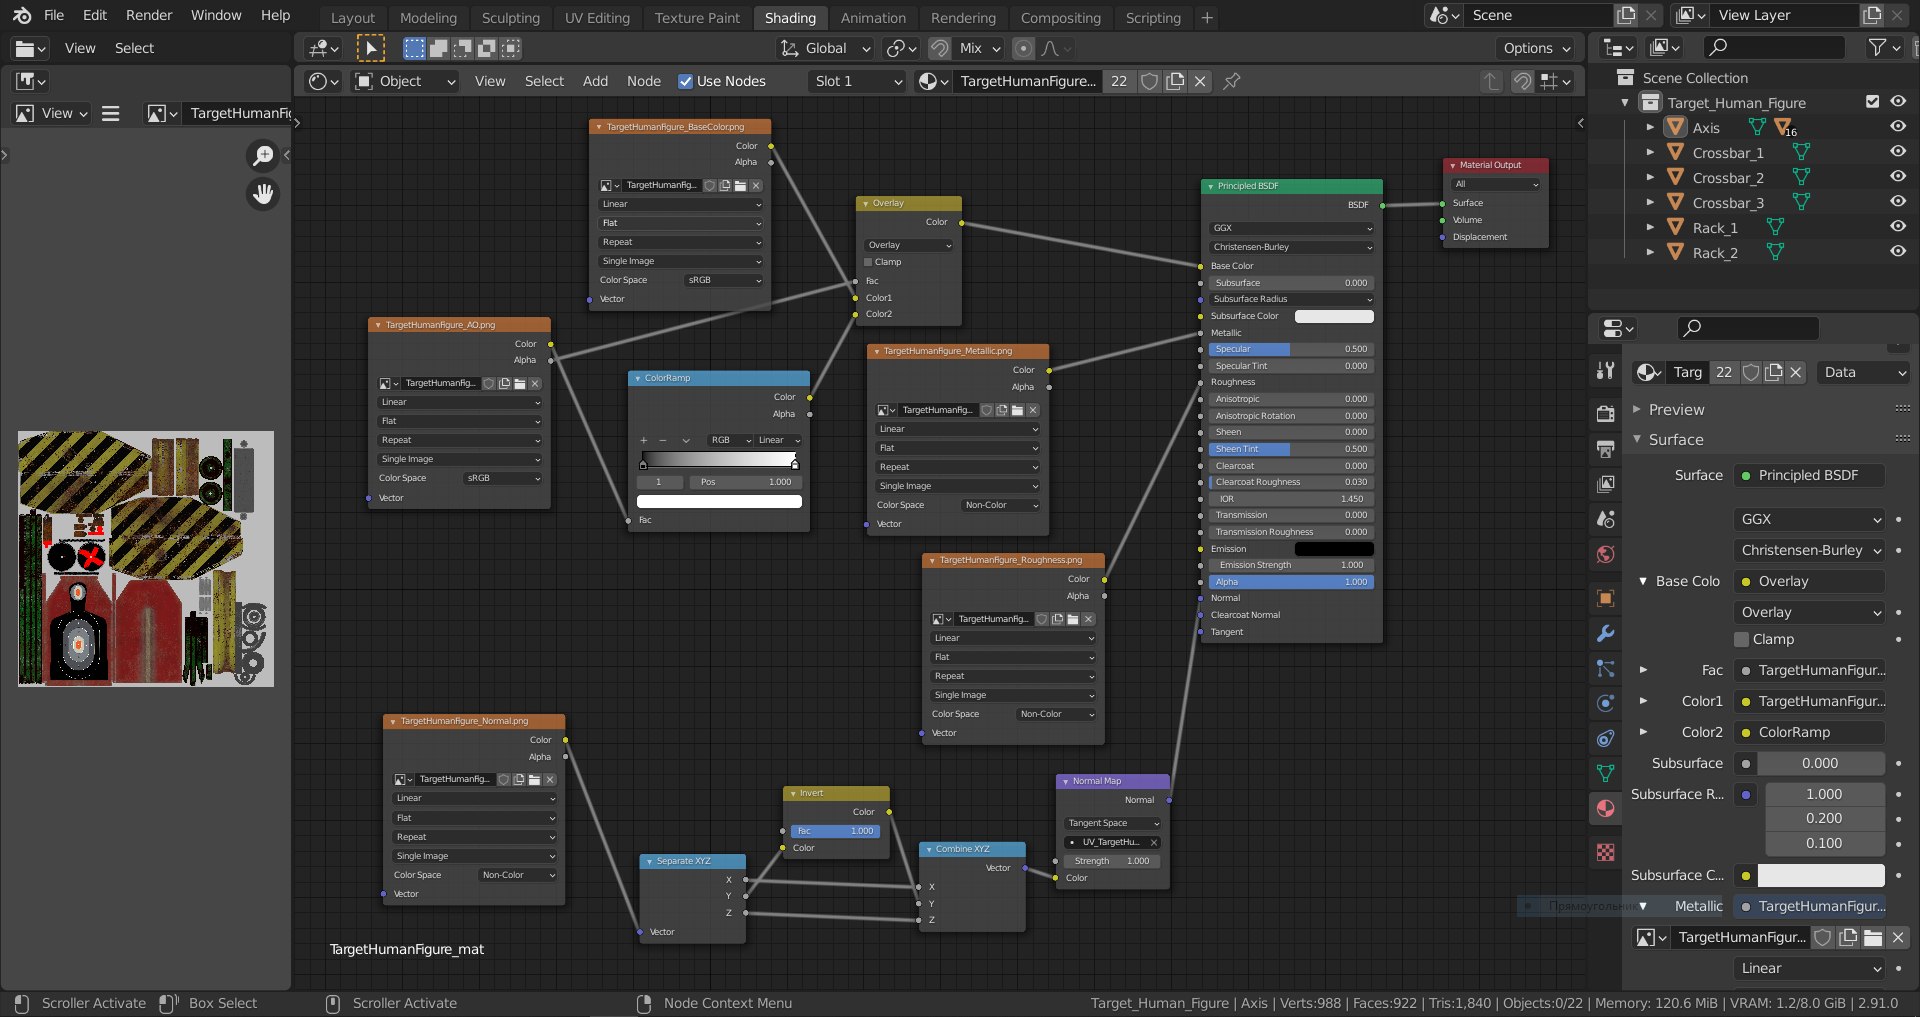Toggle the Use Nodes checkbox
The width and height of the screenshot is (1920, 1017).
pyautogui.click(x=685, y=81)
